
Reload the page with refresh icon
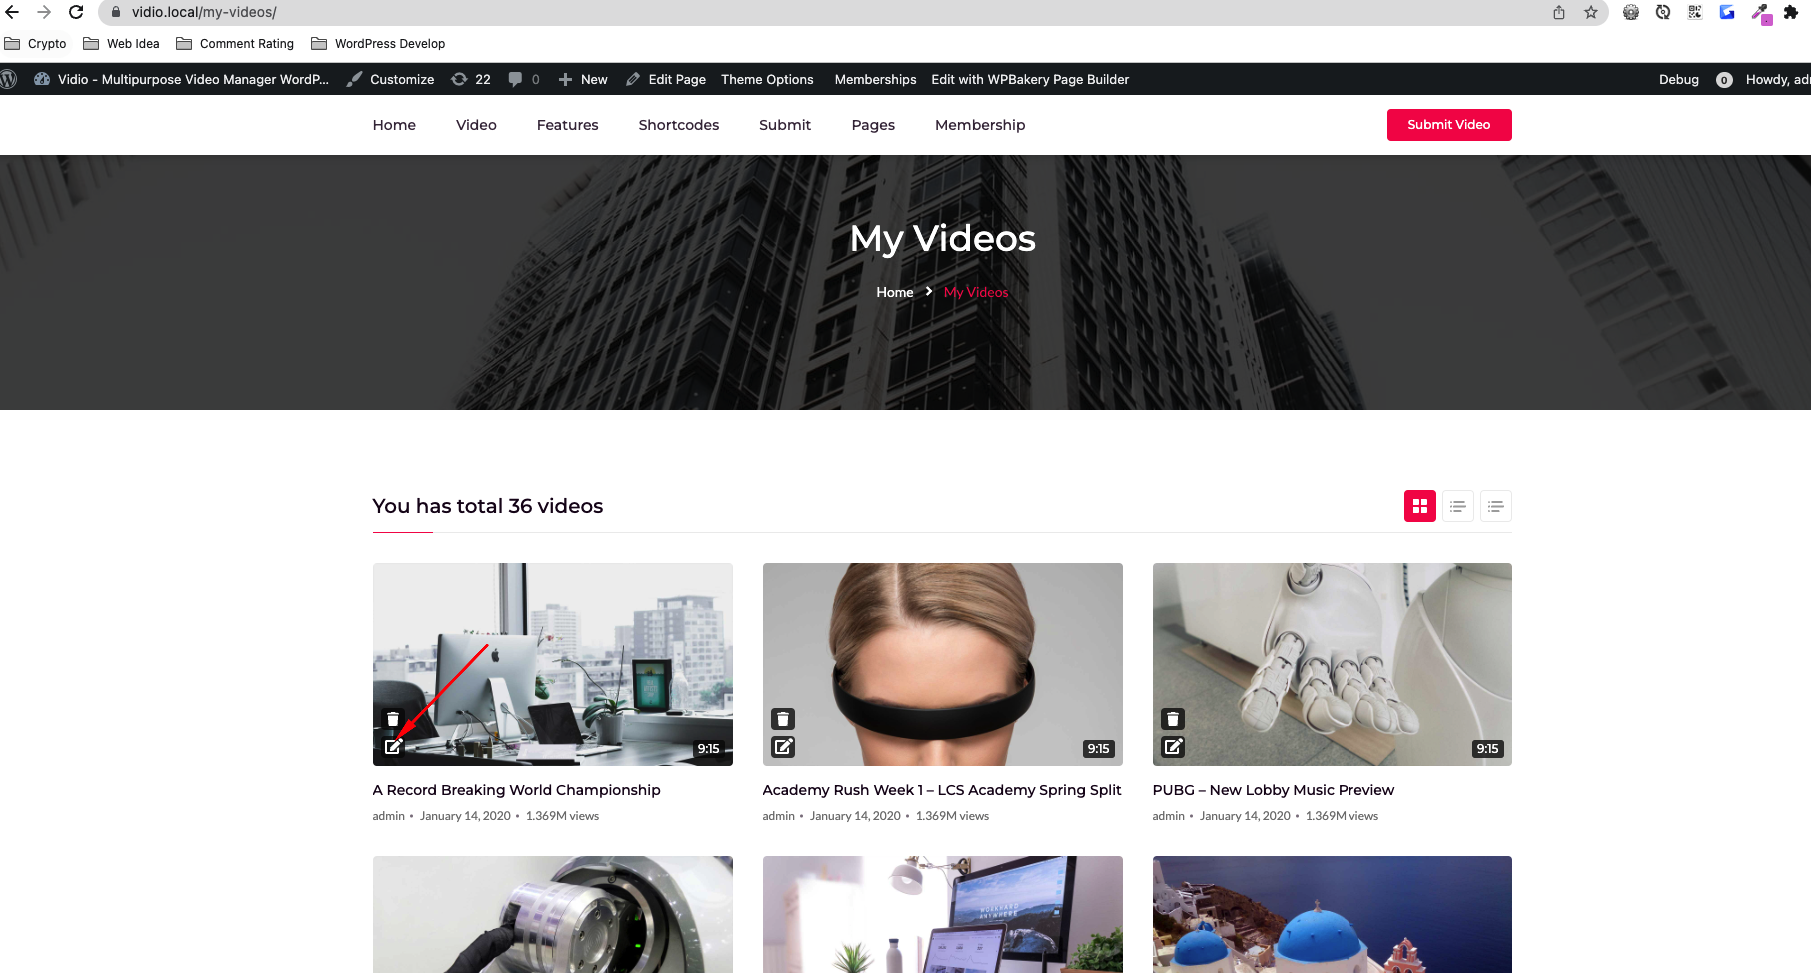coord(76,12)
